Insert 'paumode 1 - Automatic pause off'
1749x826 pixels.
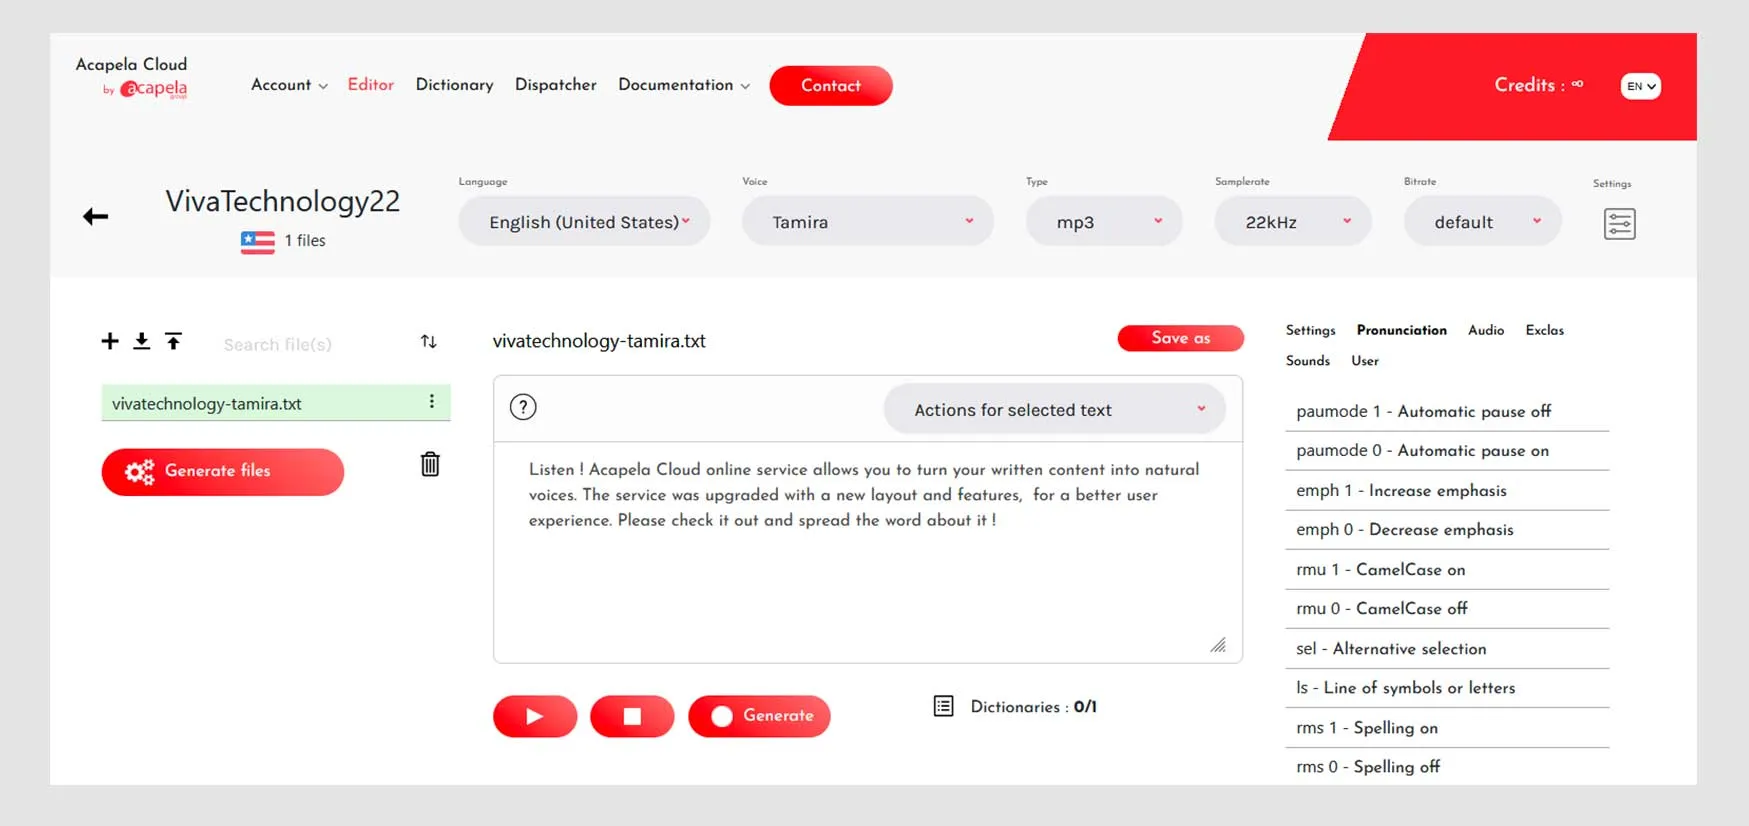[1447, 411]
